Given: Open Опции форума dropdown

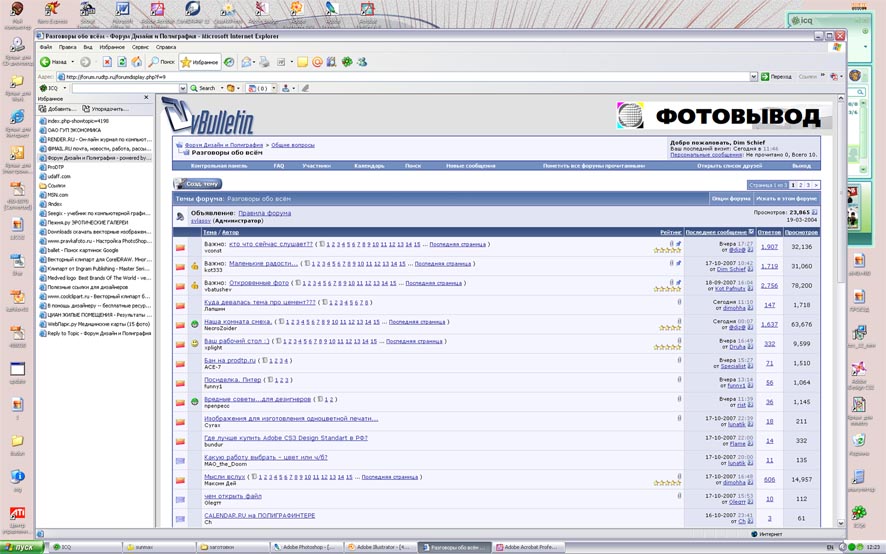Looking at the screenshot, I should [731, 198].
